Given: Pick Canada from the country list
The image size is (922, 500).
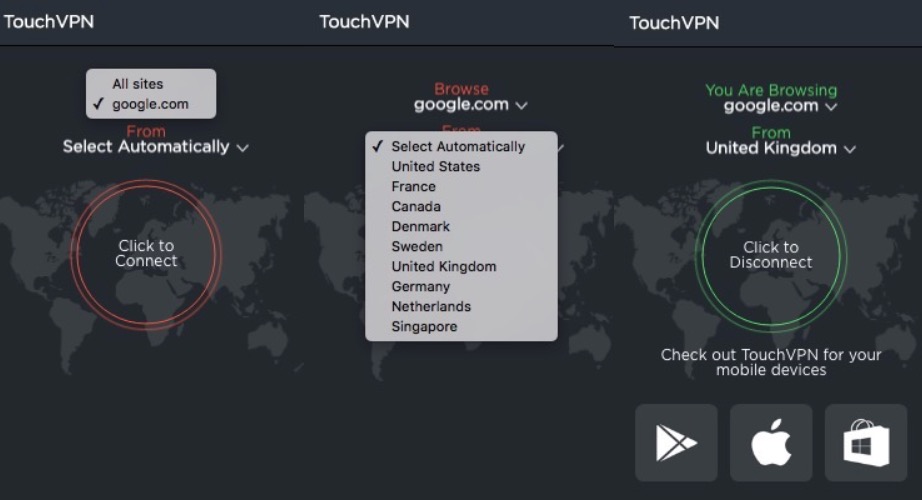Looking at the screenshot, I should (x=416, y=207).
